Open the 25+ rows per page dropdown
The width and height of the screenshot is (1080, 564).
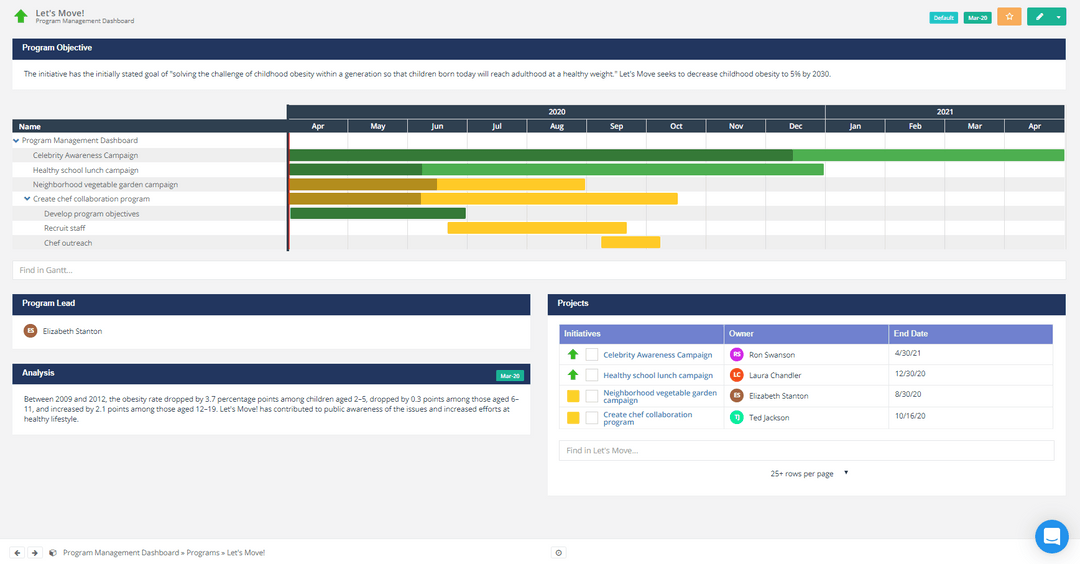[x=809, y=474]
